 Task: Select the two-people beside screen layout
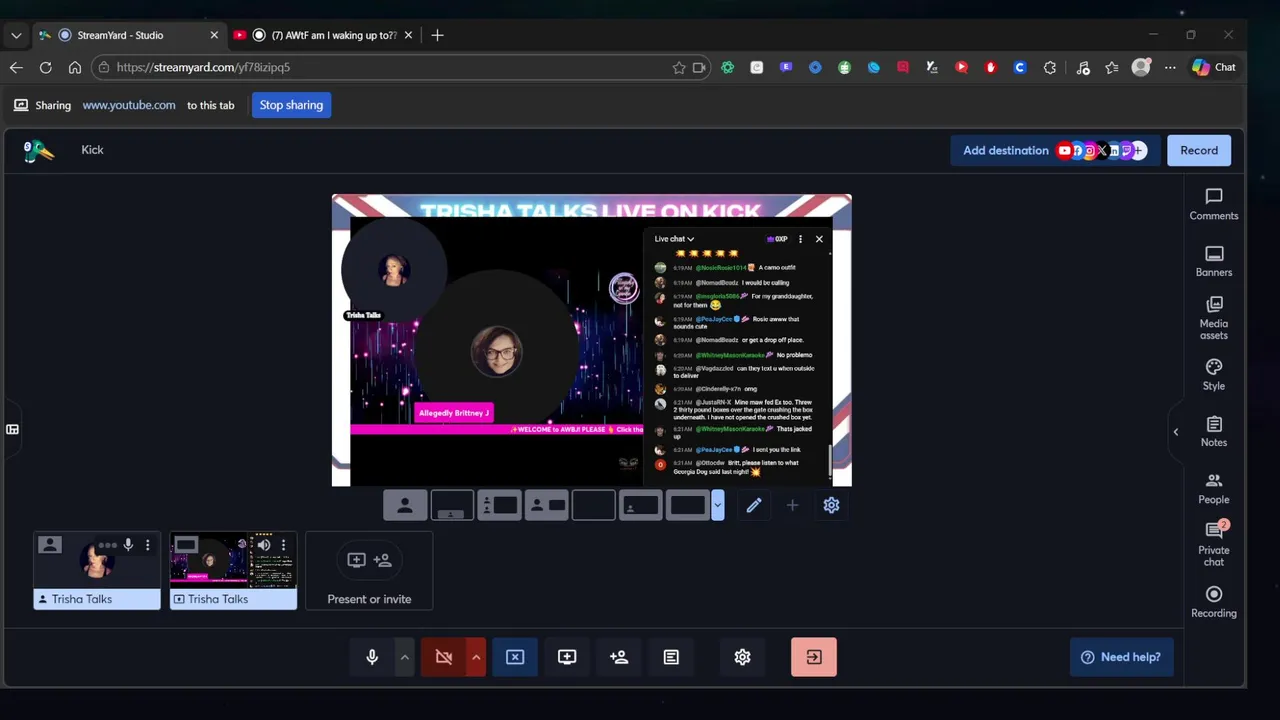pos(499,505)
